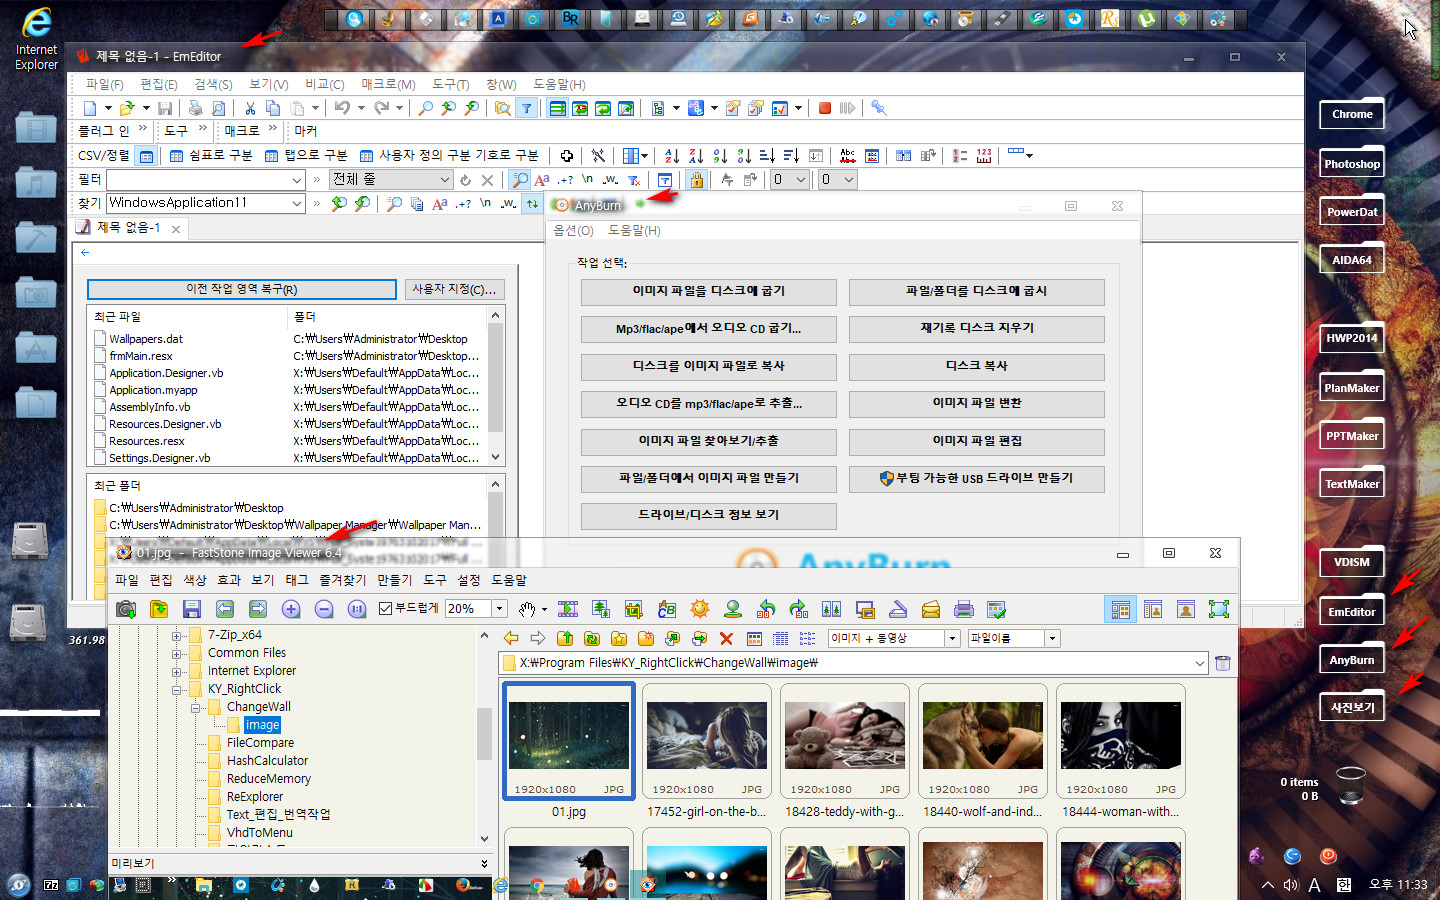Click FastStone rotate right icon

(x=799, y=609)
